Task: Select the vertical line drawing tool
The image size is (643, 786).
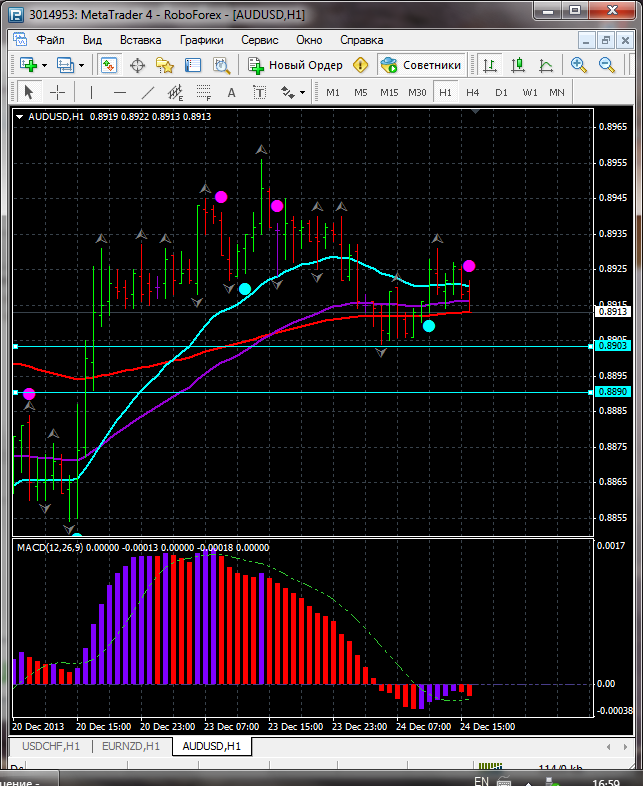Action: (91, 92)
